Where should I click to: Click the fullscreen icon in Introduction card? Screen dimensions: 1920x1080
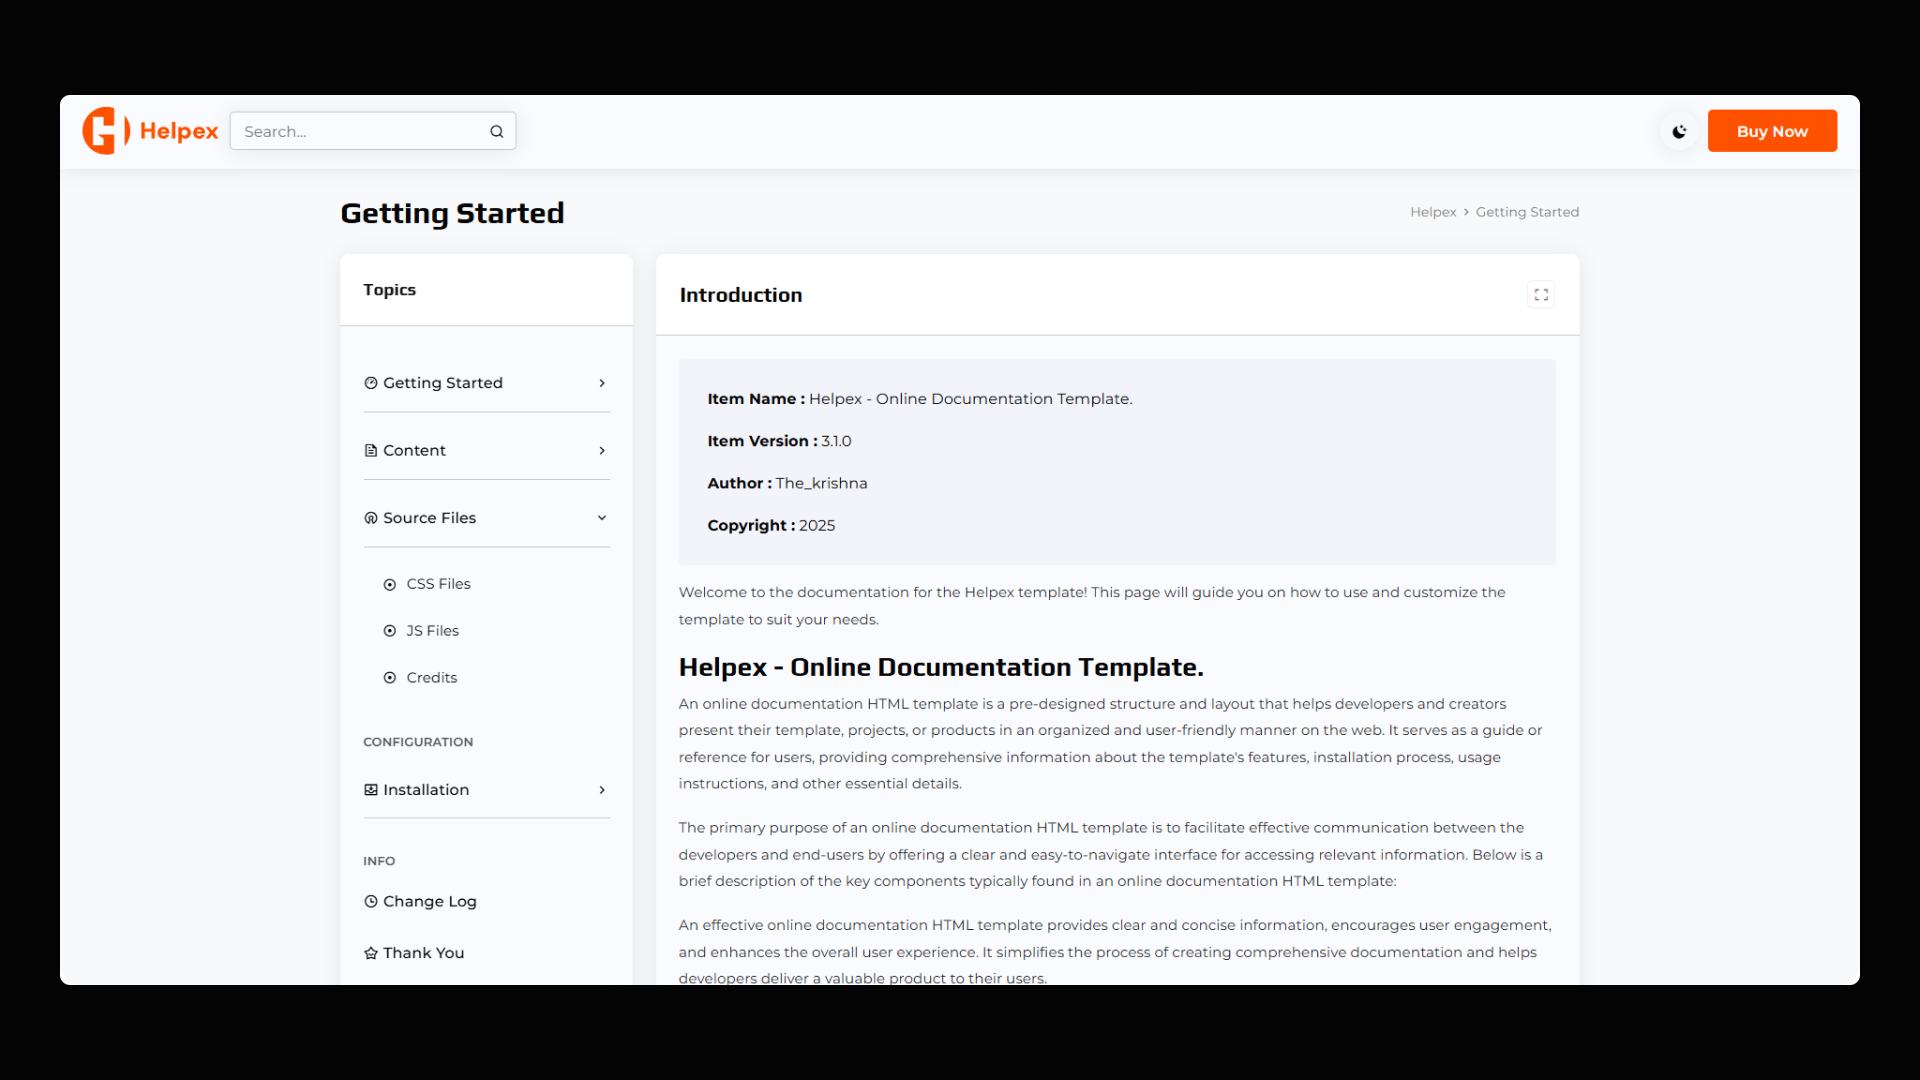coord(1541,295)
